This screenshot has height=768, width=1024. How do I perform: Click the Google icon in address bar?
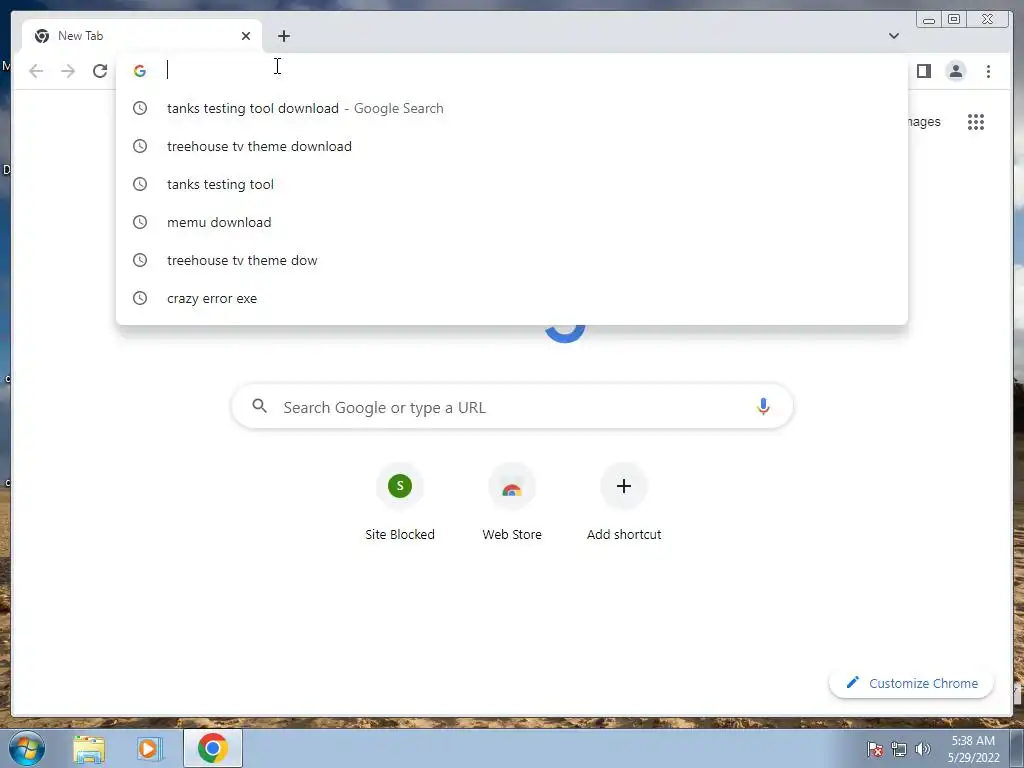pyautogui.click(x=140, y=71)
